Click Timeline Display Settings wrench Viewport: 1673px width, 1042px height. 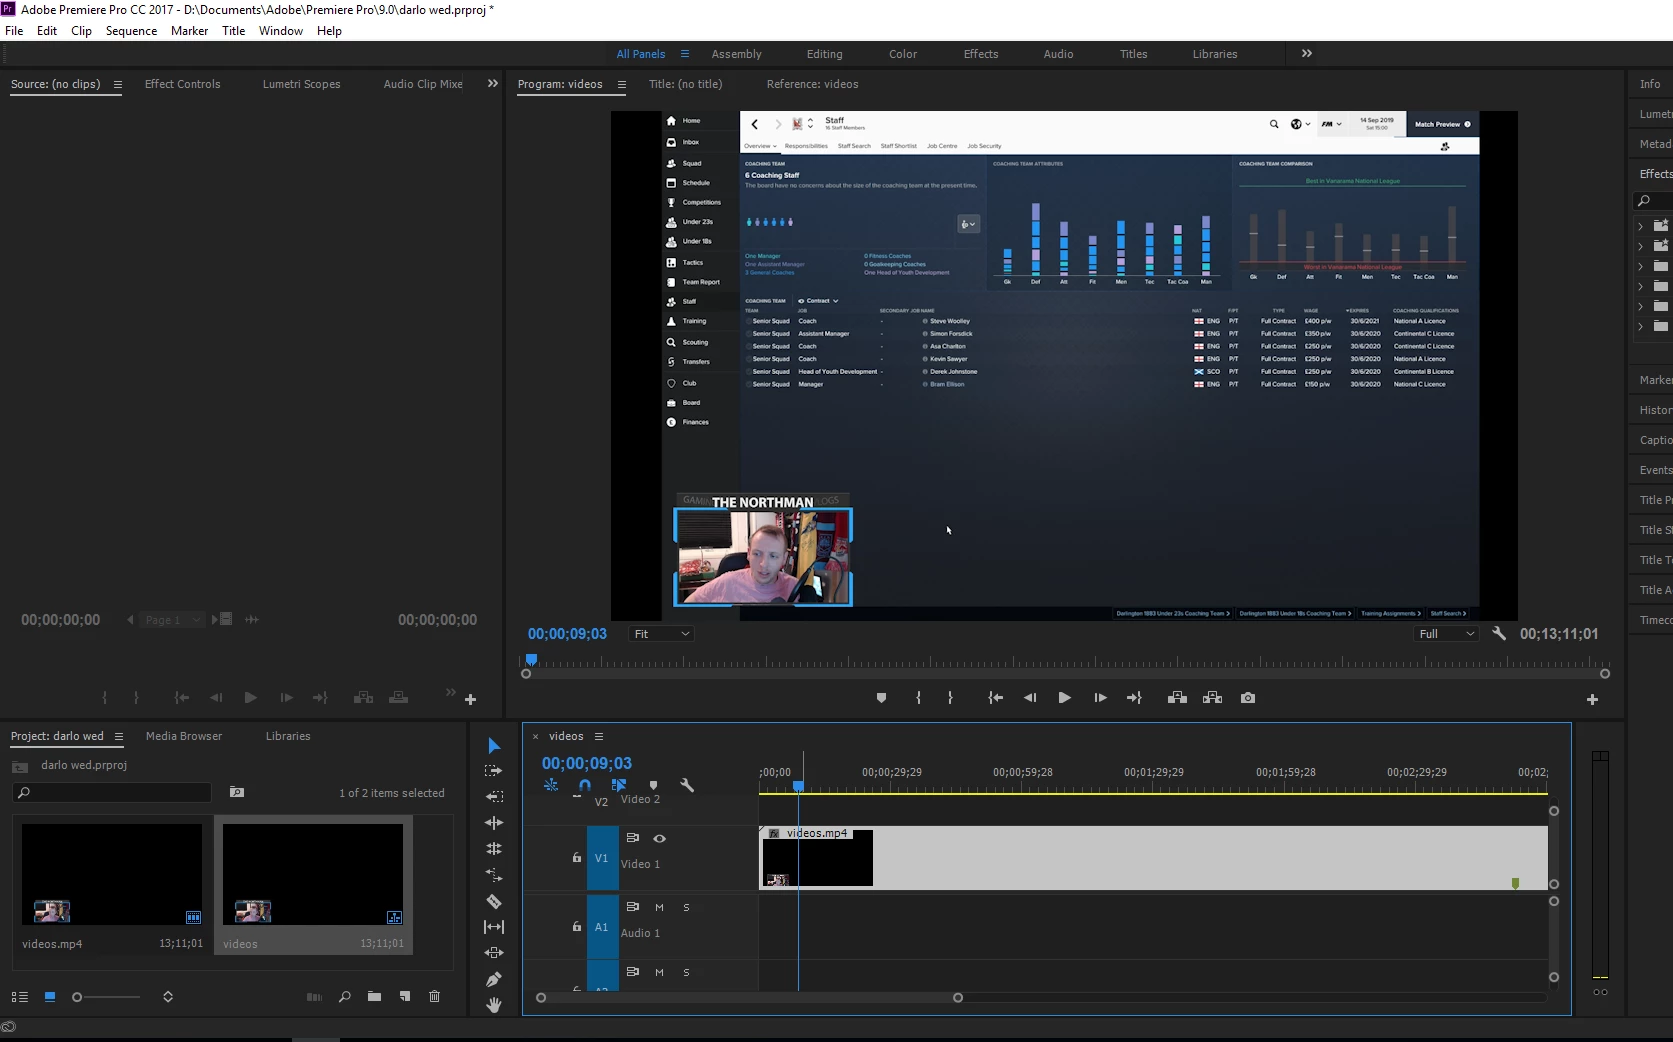(x=687, y=786)
